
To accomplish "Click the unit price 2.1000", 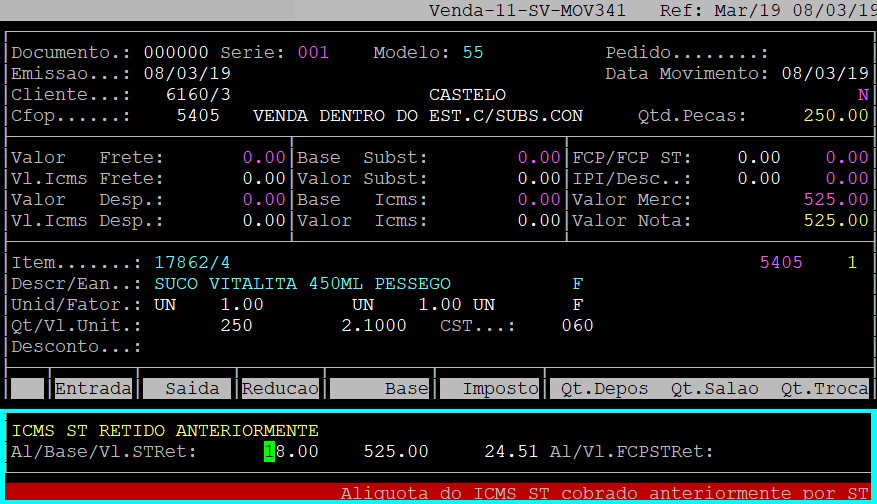I will click(x=373, y=326).
